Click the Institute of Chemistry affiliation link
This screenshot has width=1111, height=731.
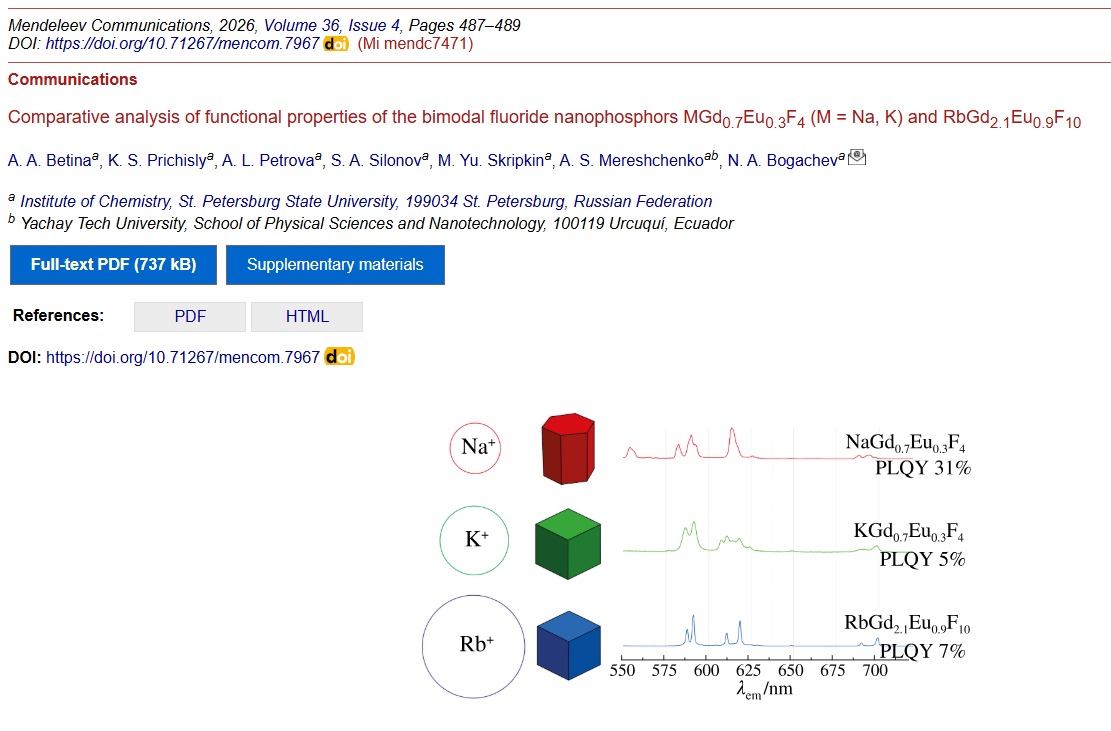point(366,202)
